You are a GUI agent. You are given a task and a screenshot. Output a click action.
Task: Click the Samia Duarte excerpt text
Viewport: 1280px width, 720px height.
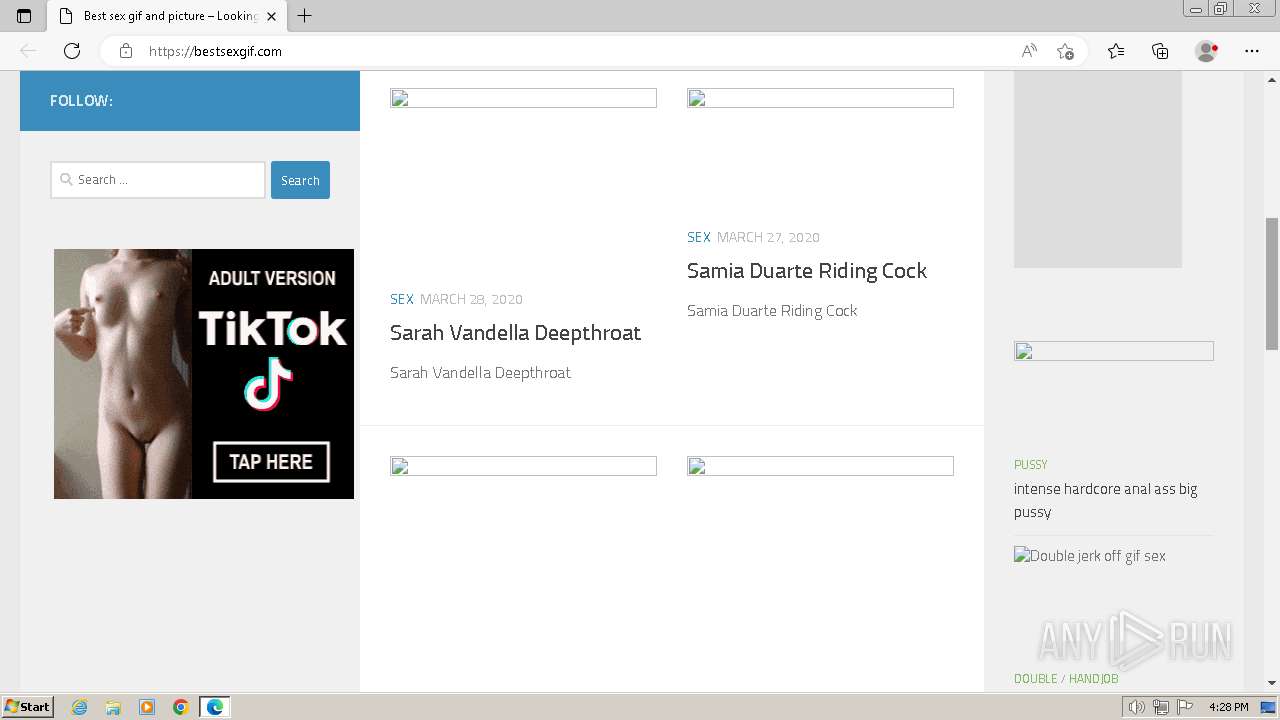[772, 311]
